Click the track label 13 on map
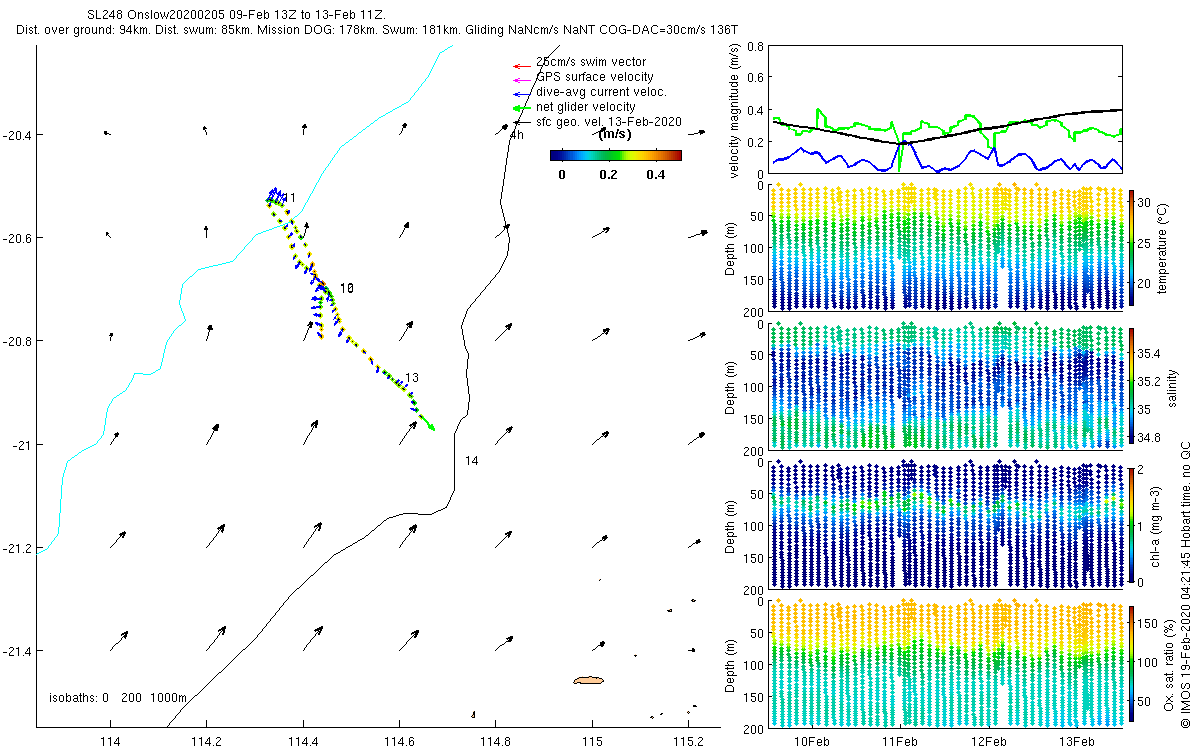The width and height of the screenshot is (1200, 750). [x=411, y=377]
